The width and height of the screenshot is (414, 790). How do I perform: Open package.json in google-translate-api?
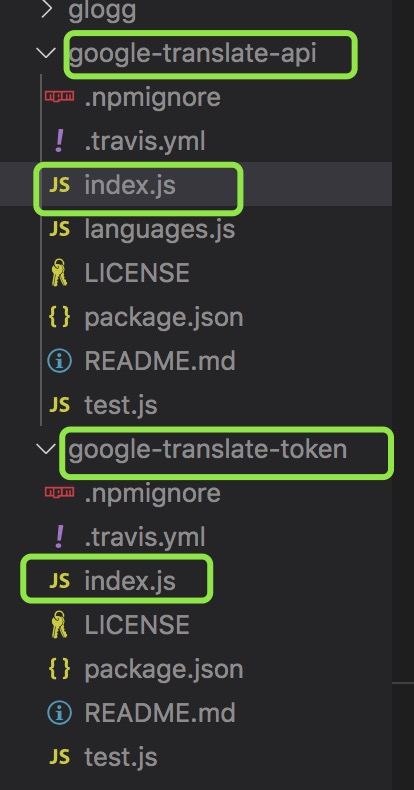click(x=164, y=317)
